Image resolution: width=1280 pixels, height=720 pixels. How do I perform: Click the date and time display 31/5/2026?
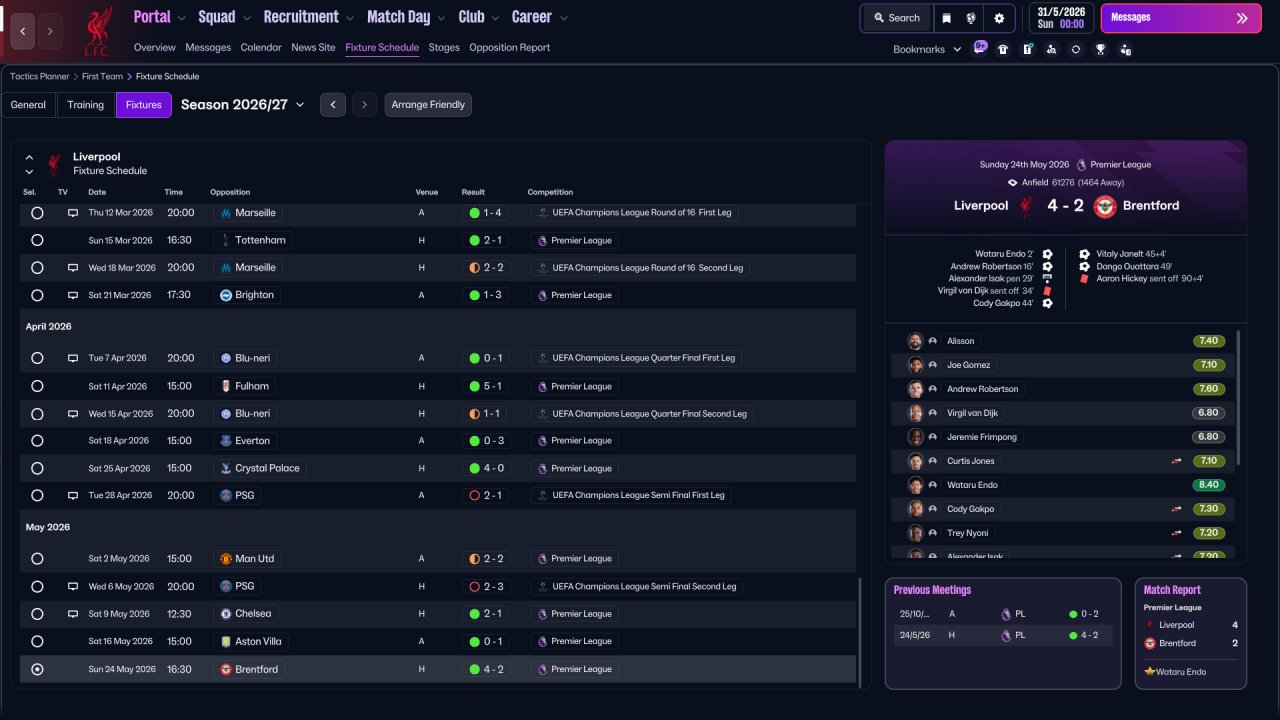click(x=1061, y=18)
